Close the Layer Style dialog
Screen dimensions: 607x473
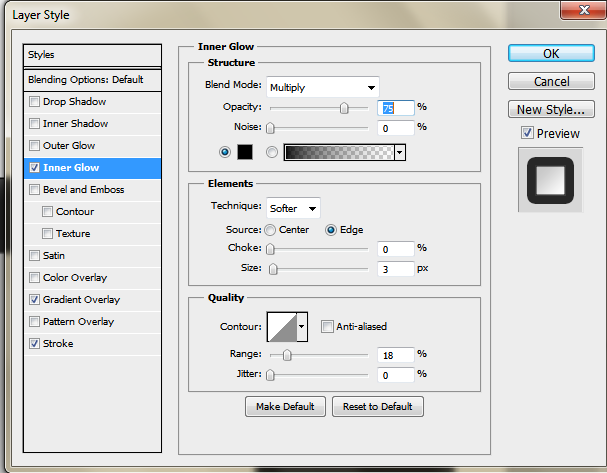point(583,10)
